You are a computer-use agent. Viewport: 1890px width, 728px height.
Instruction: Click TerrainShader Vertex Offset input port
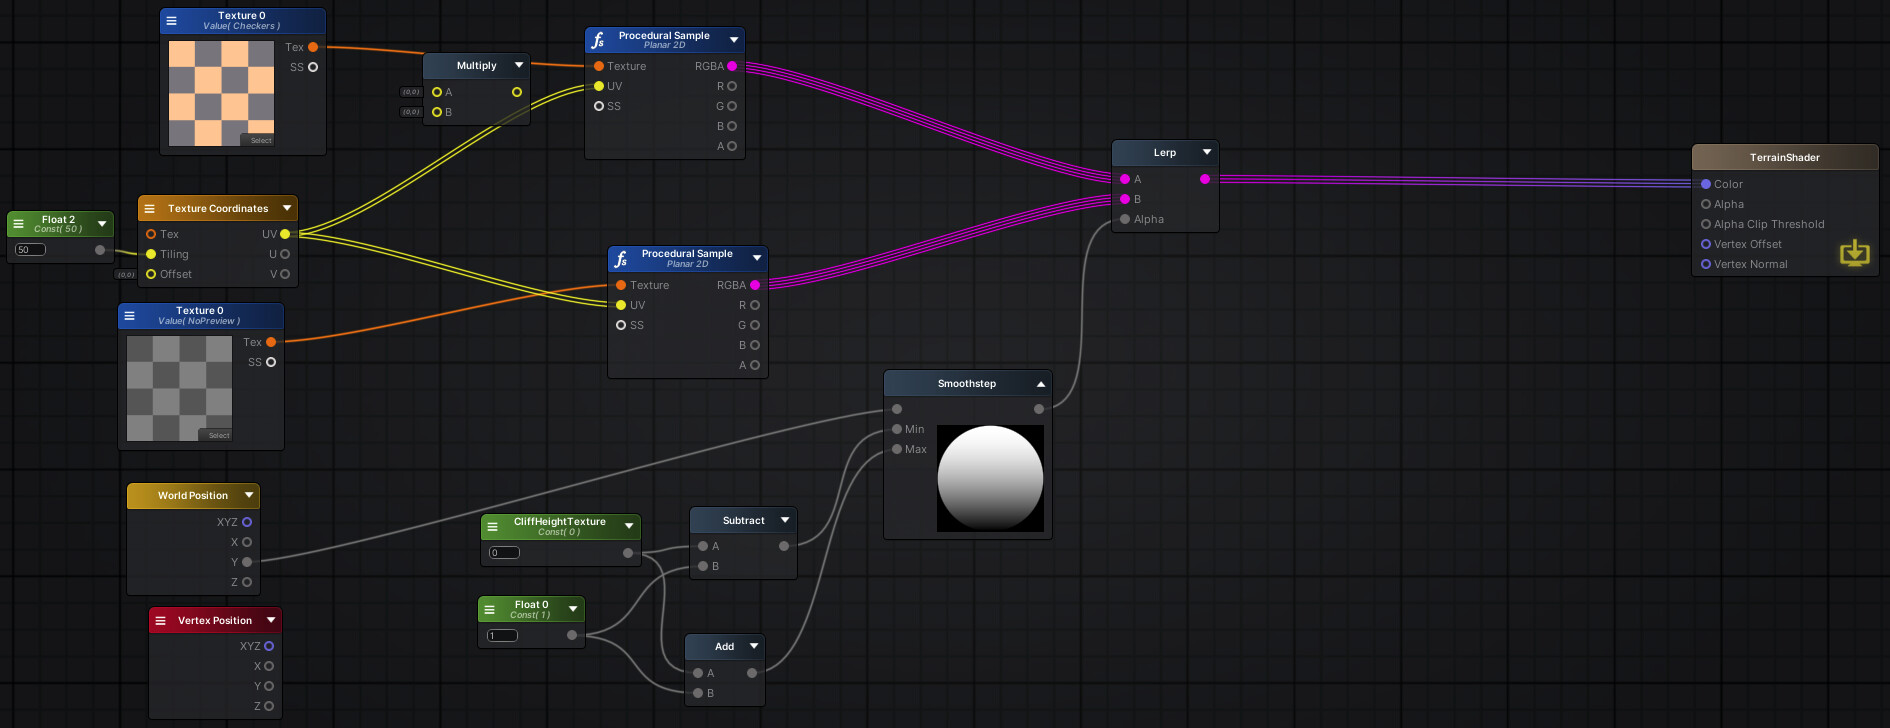click(x=1706, y=244)
